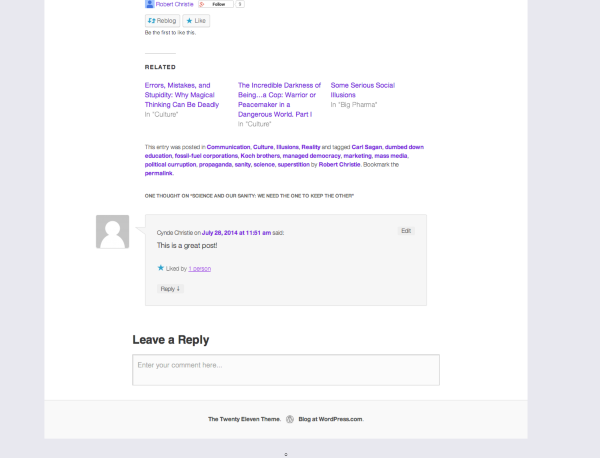Edit Cynde Christie's comment

pyautogui.click(x=406, y=231)
